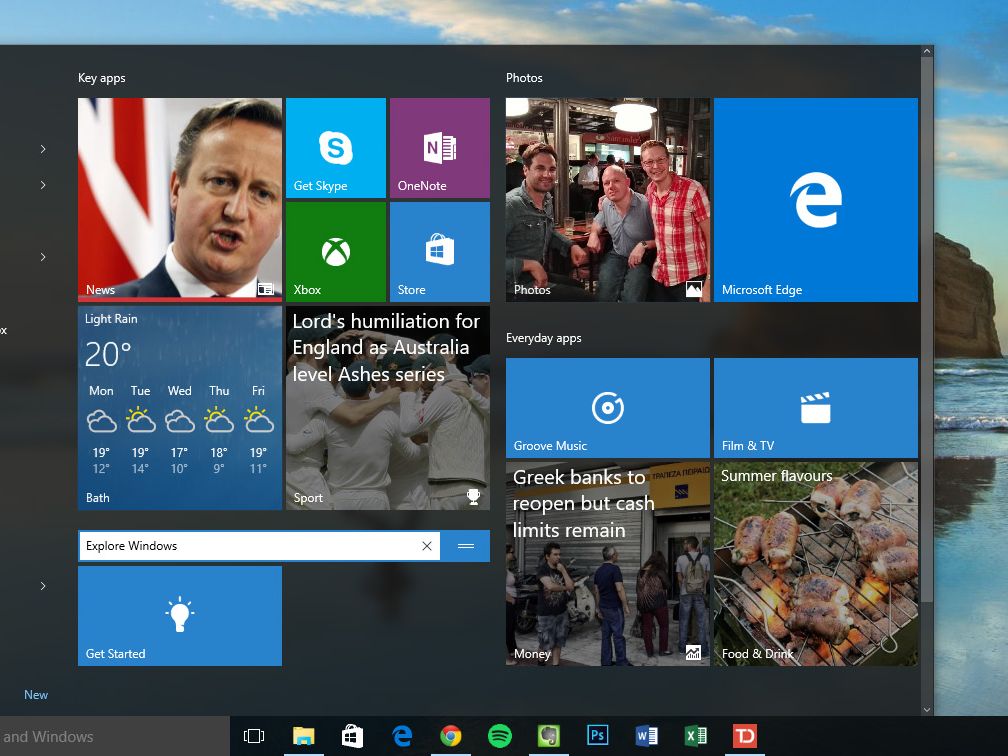The image size is (1008, 756).
Task: Open Evernote from the taskbar
Action: (548, 736)
